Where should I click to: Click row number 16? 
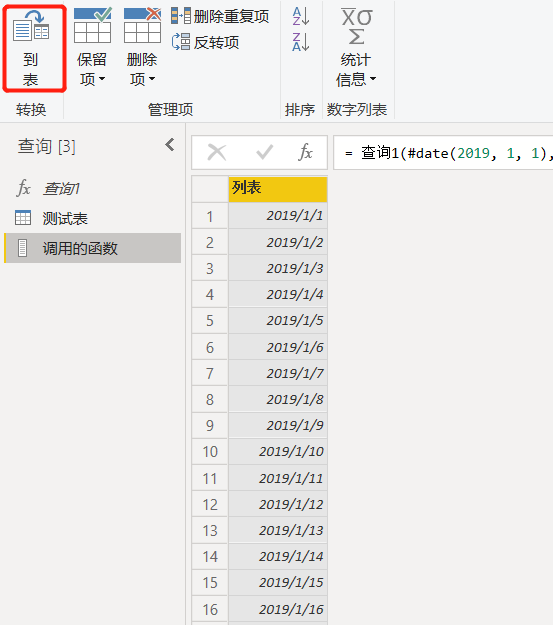click(210, 609)
